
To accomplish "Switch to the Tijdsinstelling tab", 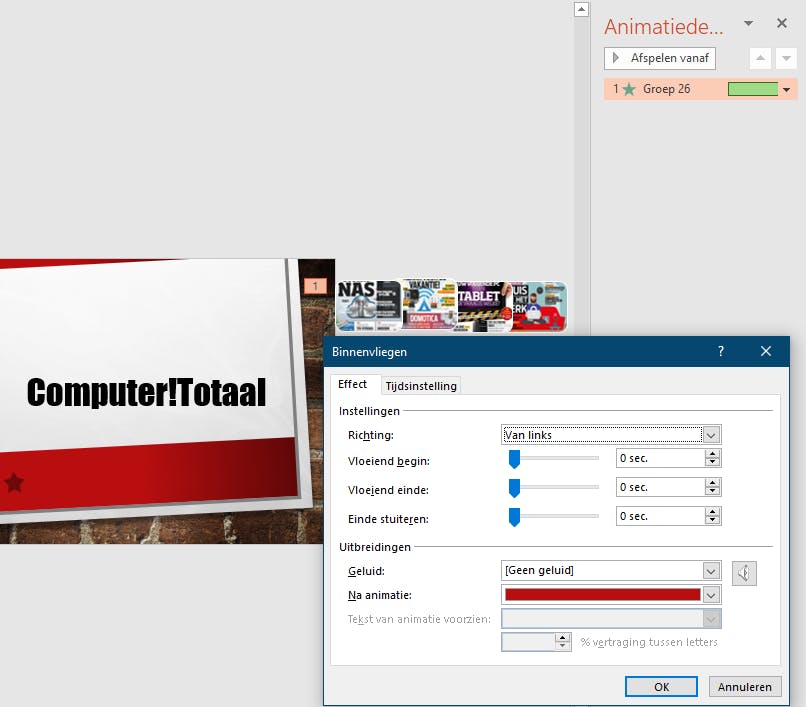I will pos(421,386).
